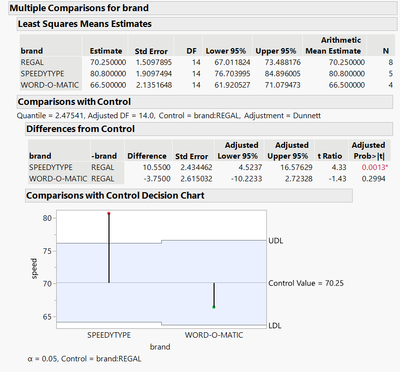The height and width of the screenshot is (372, 400).
Task: Click the red SPEEDYTYPE point on chart
Action: tap(109, 213)
